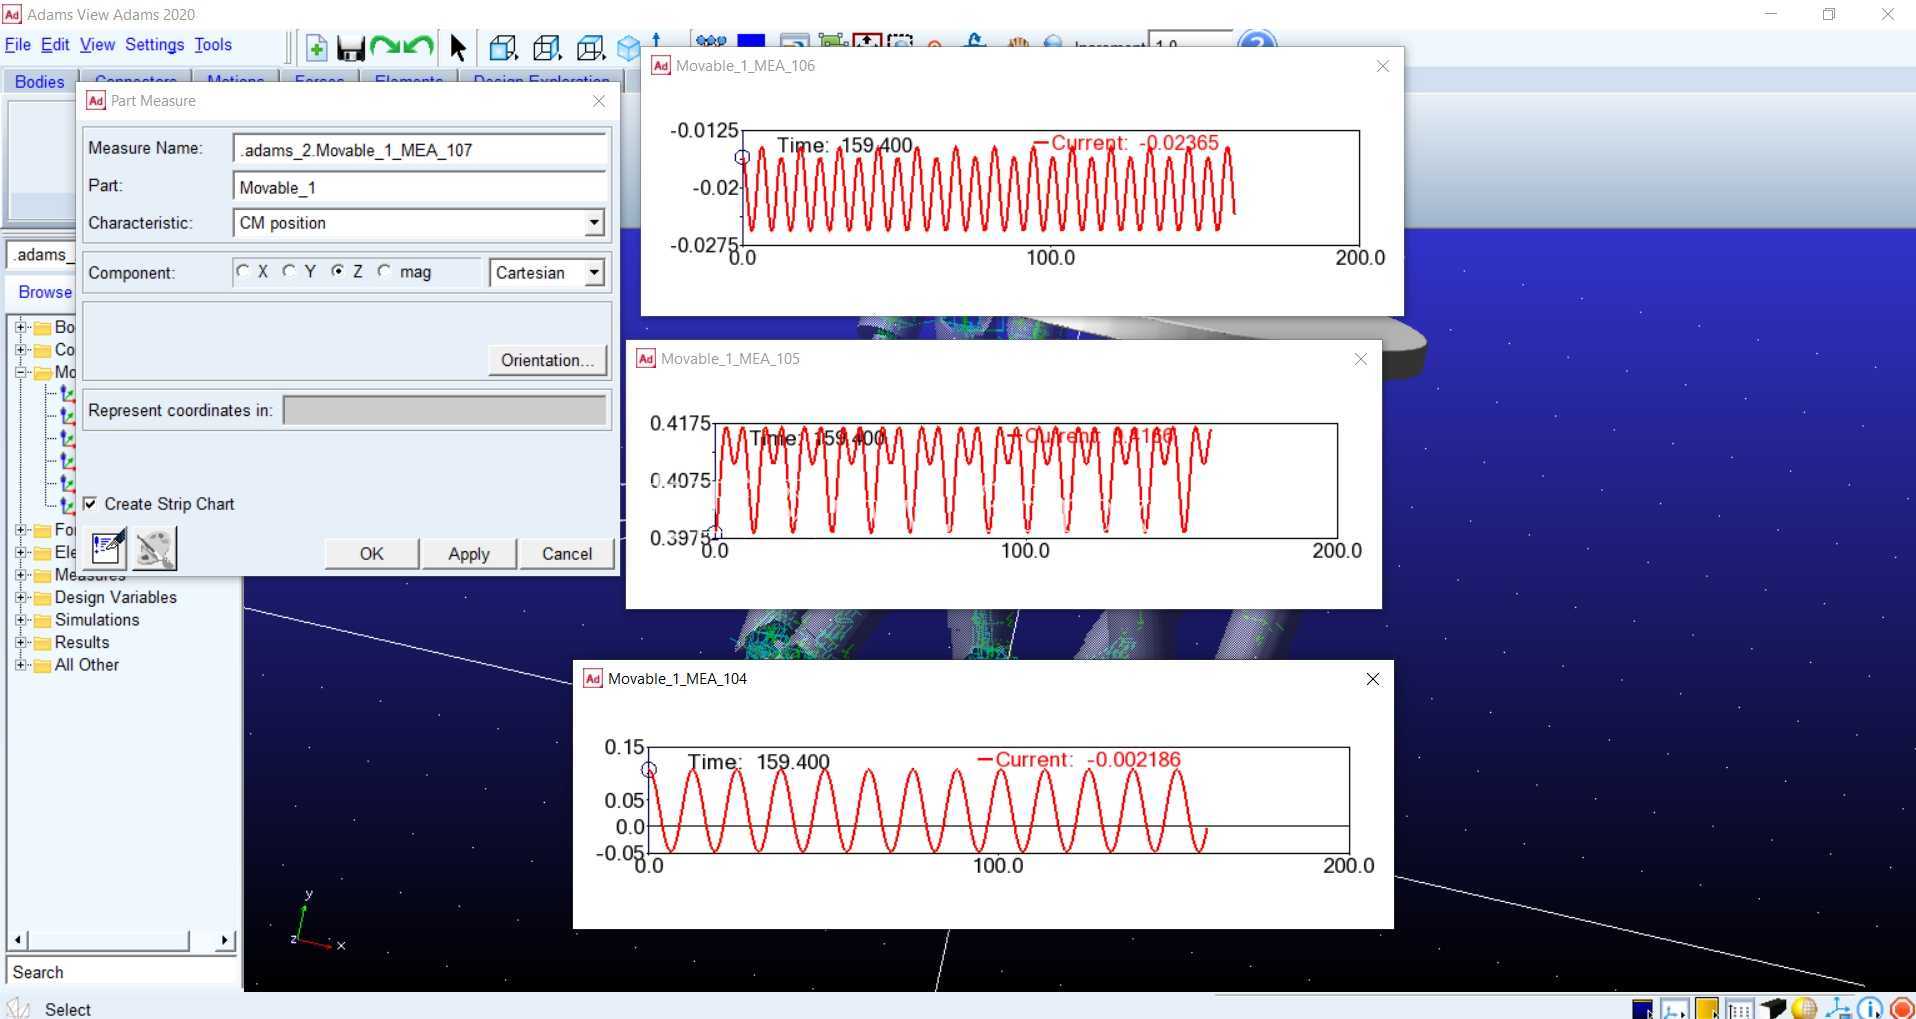Viewport: 1916px width, 1019px height.
Task: Expand the Simulations tree folder
Action: 21,620
